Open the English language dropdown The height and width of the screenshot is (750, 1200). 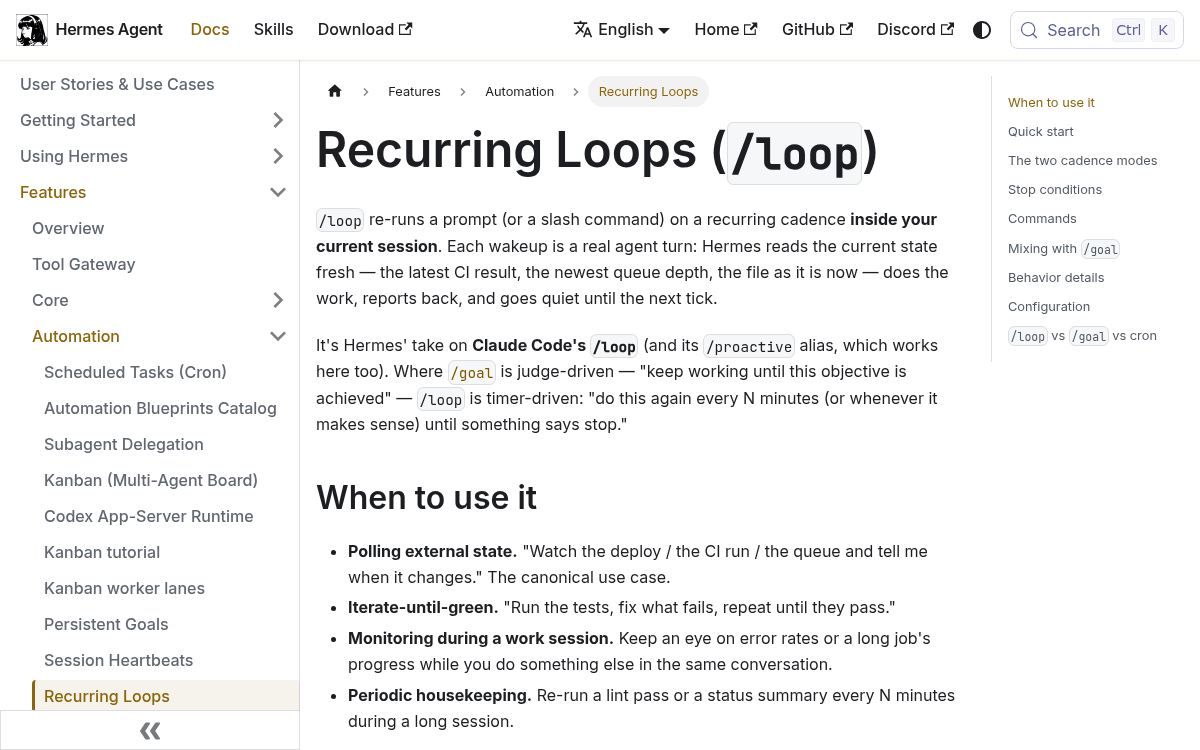click(x=622, y=30)
